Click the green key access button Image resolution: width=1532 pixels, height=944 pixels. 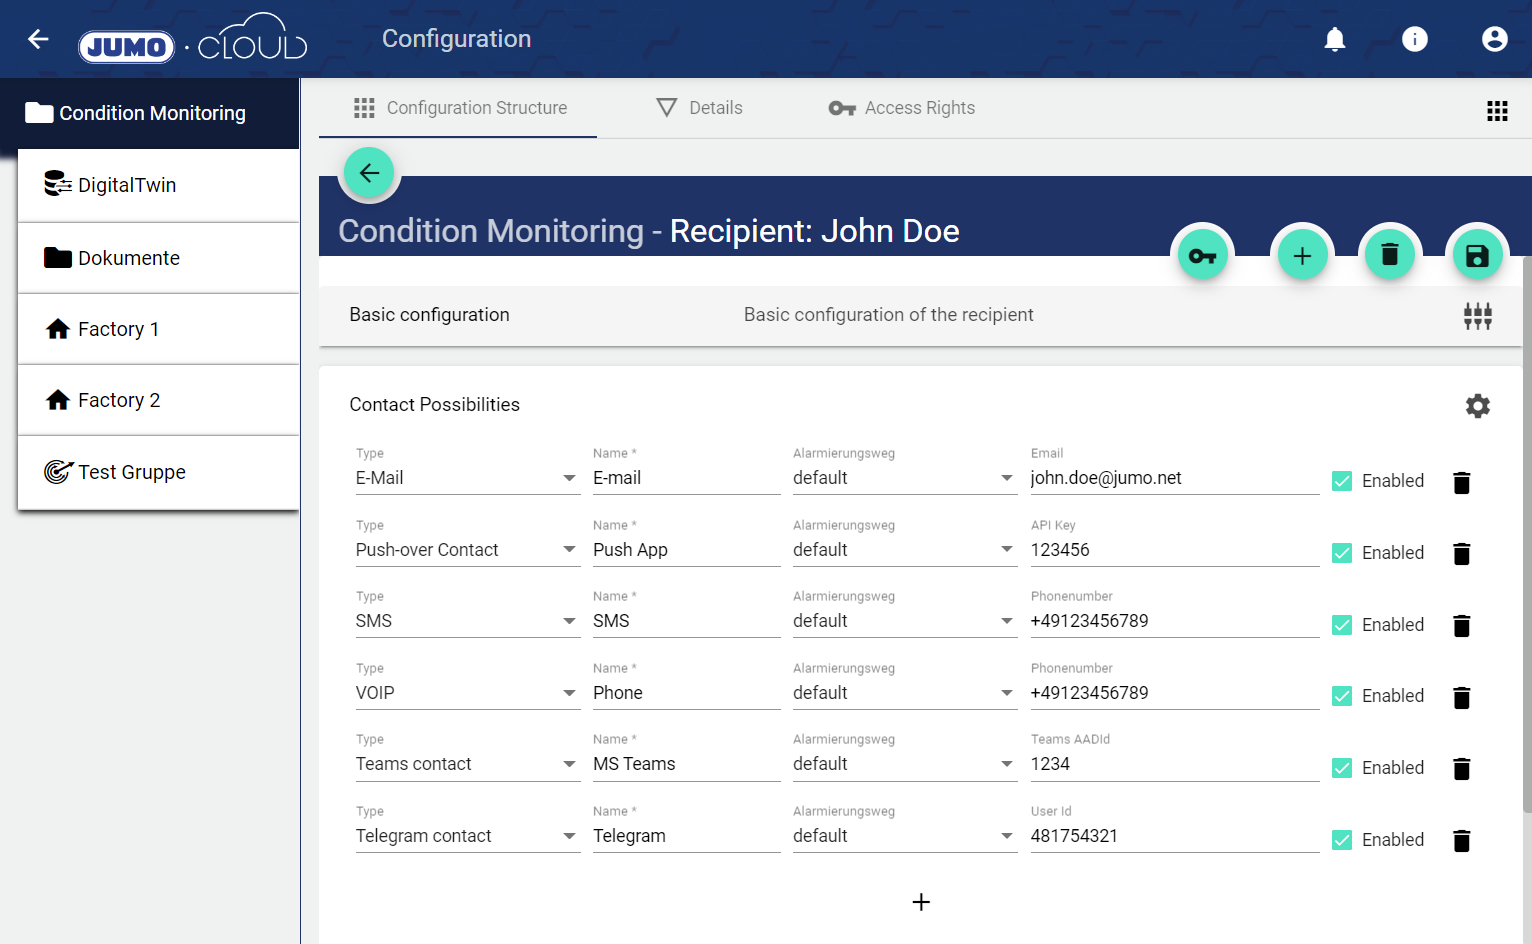pos(1202,256)
